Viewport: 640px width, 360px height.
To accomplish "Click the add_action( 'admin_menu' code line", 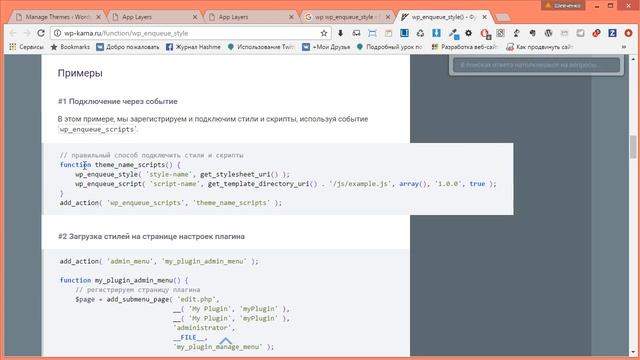I will click(x=159, y=261).
